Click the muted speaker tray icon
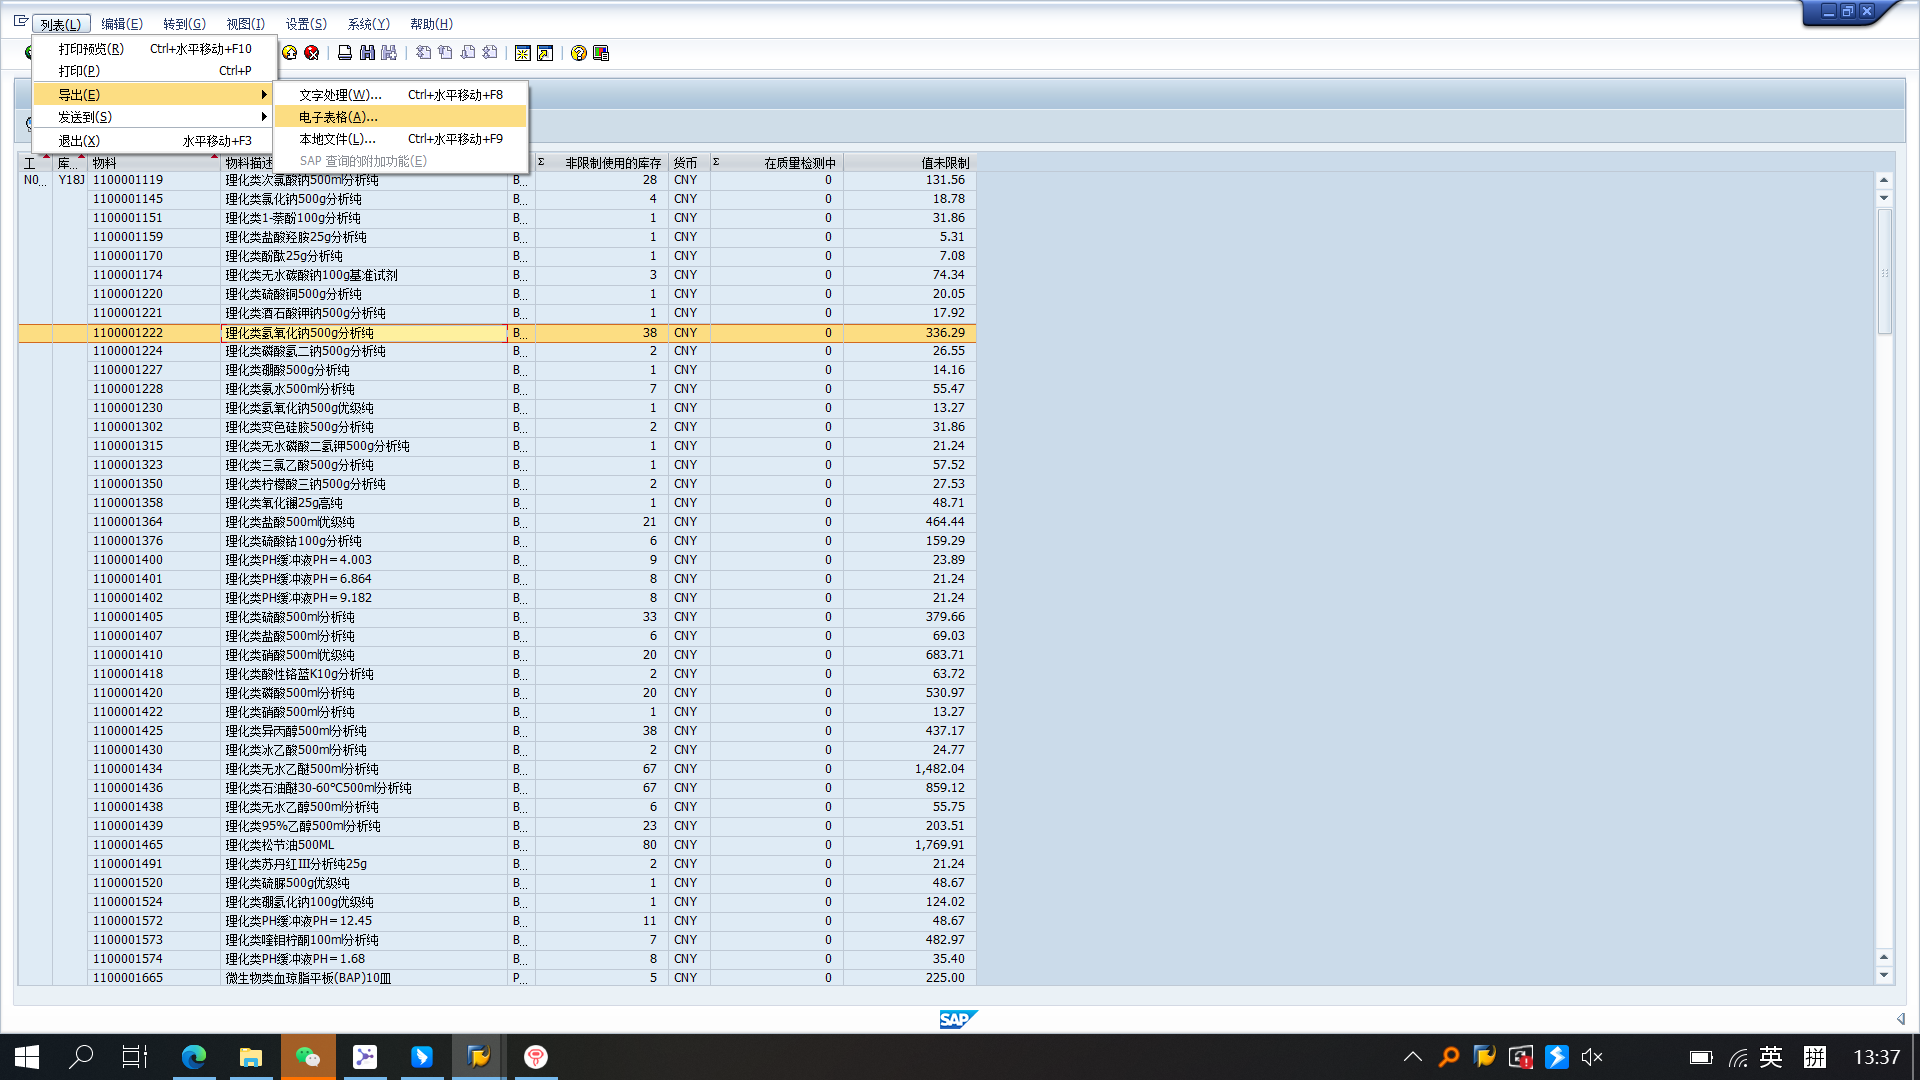Image resolution: width=1920 pixels, height=1080 pixels. pos(1593,1057)
